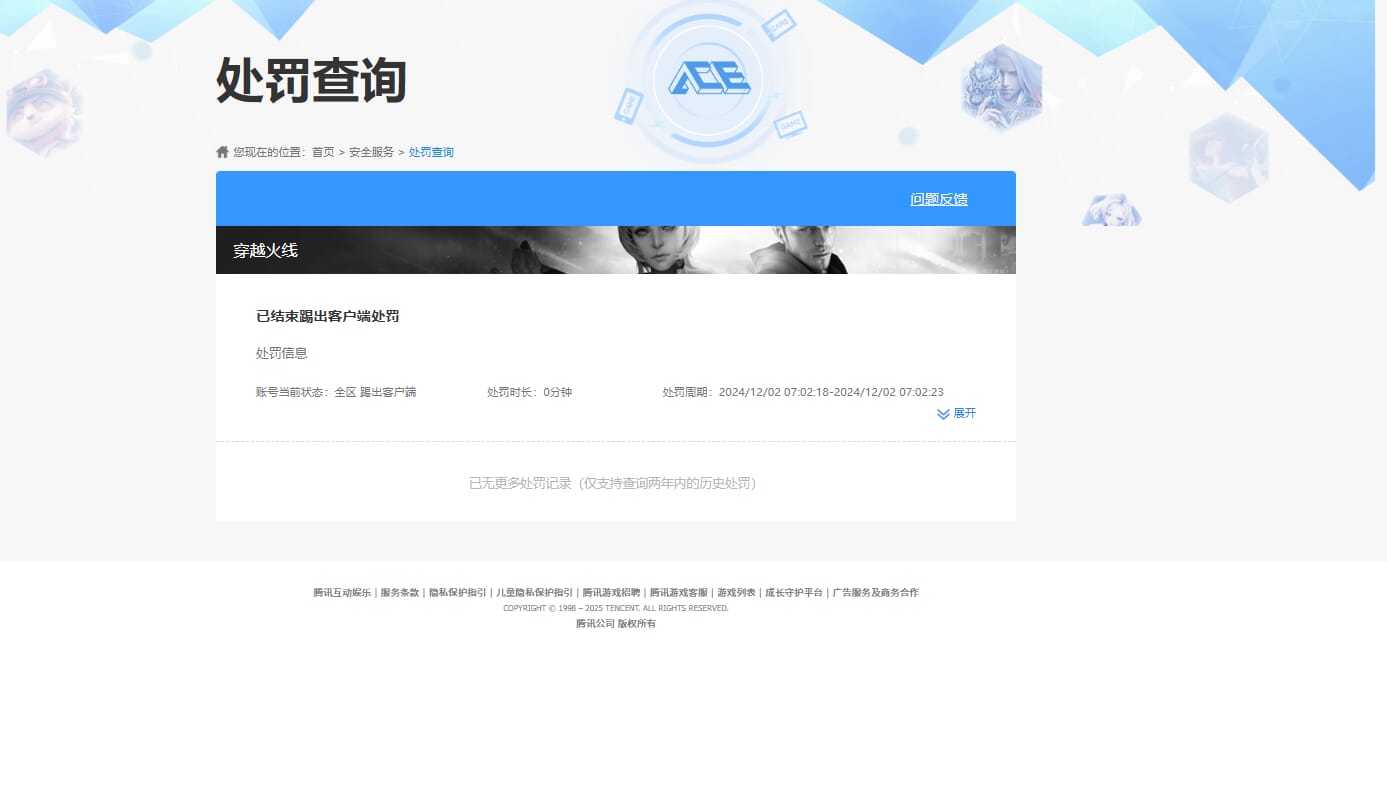The width and height of the screenshot is (1387, 789).
Task: Open 隐私保护指引 footer link
Action: point(458,593)
